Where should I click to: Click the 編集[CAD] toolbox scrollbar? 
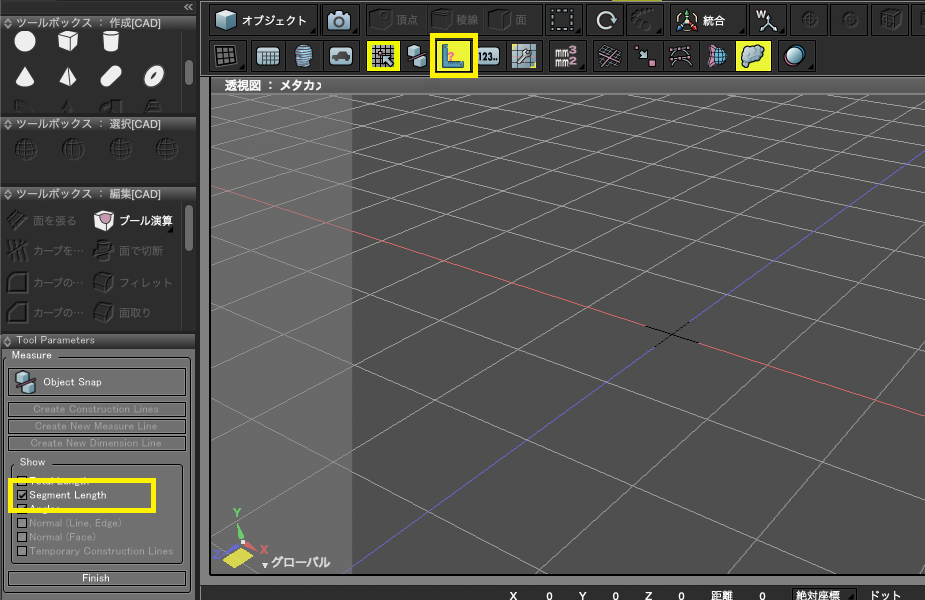[x=189, y=228]
